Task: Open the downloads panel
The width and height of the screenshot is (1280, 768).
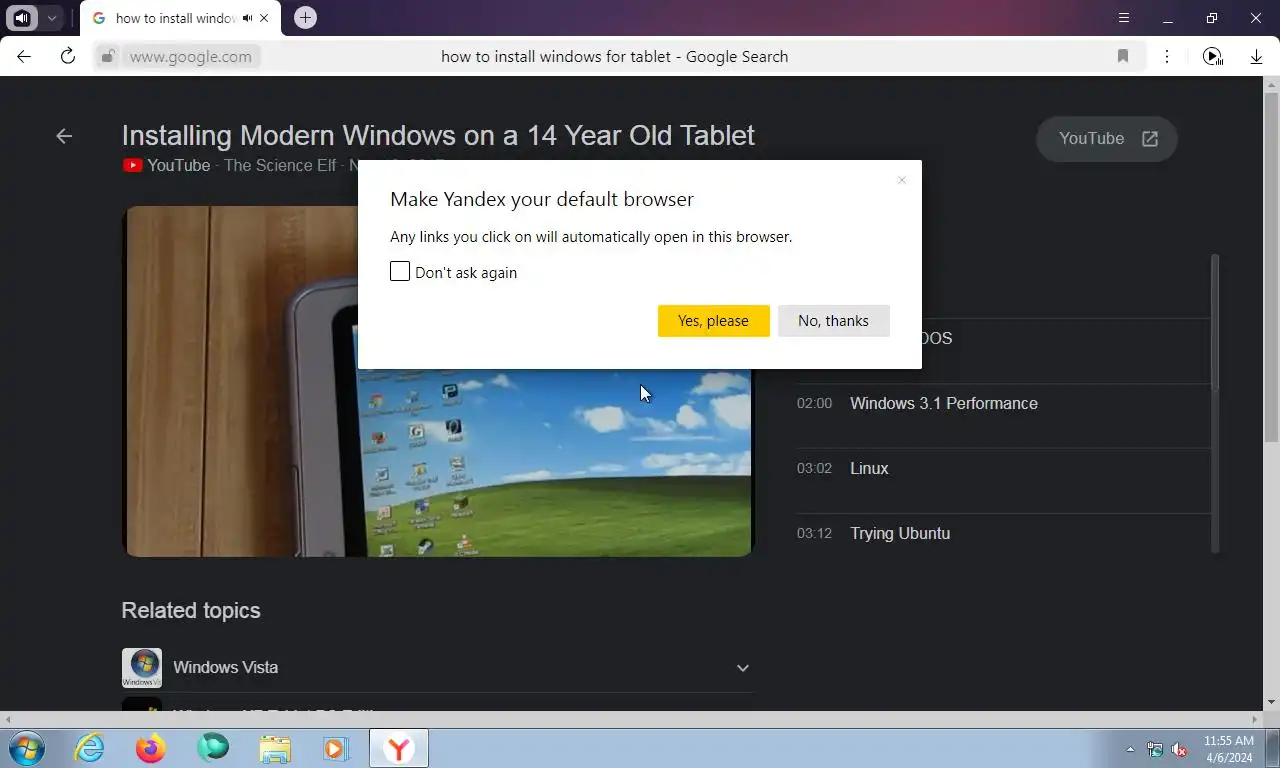Action: [x=1256, y=57]
